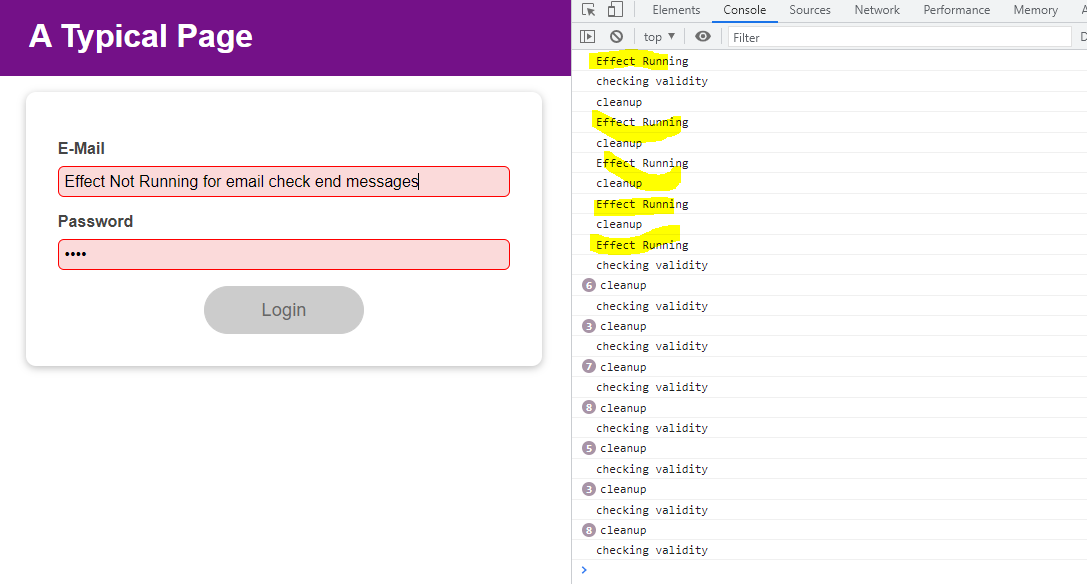Clear the console with the ban icon
The width and height of the screenshot is (1087, 584).
pyautogui.click(x=616, y=37)
